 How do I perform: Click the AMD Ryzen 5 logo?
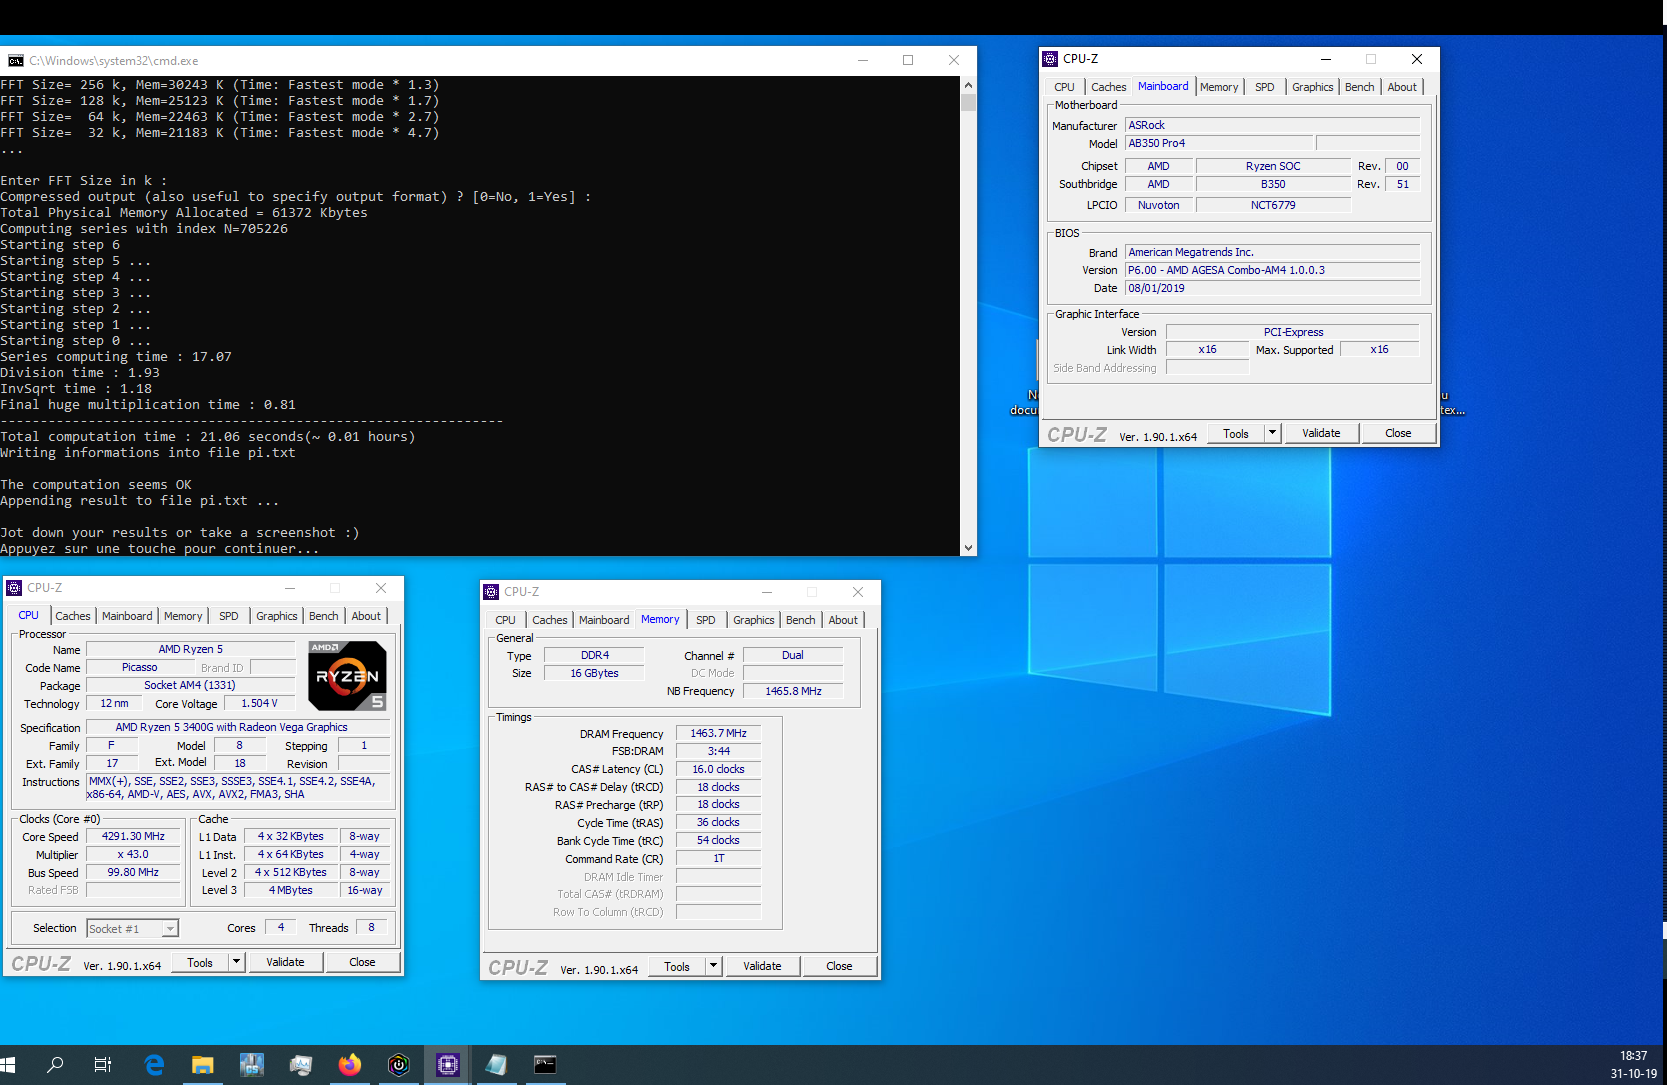(x=347, y=676)
